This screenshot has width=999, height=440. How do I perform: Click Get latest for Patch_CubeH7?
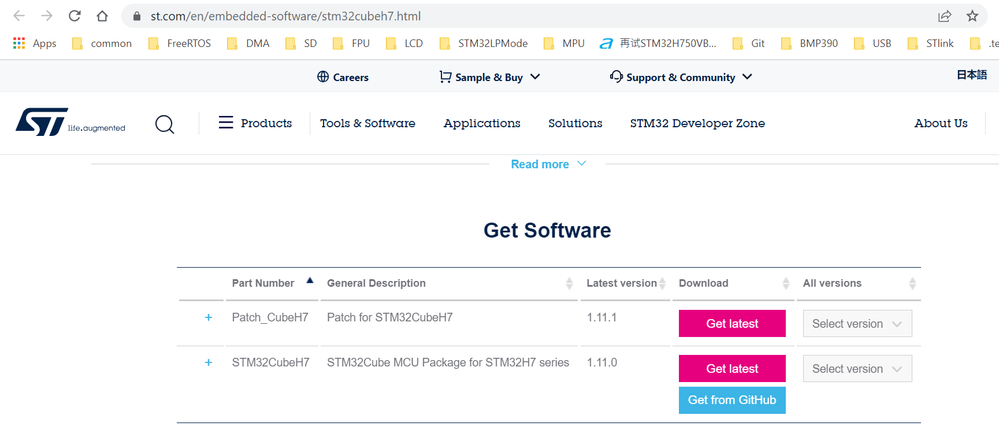point(732,323)
